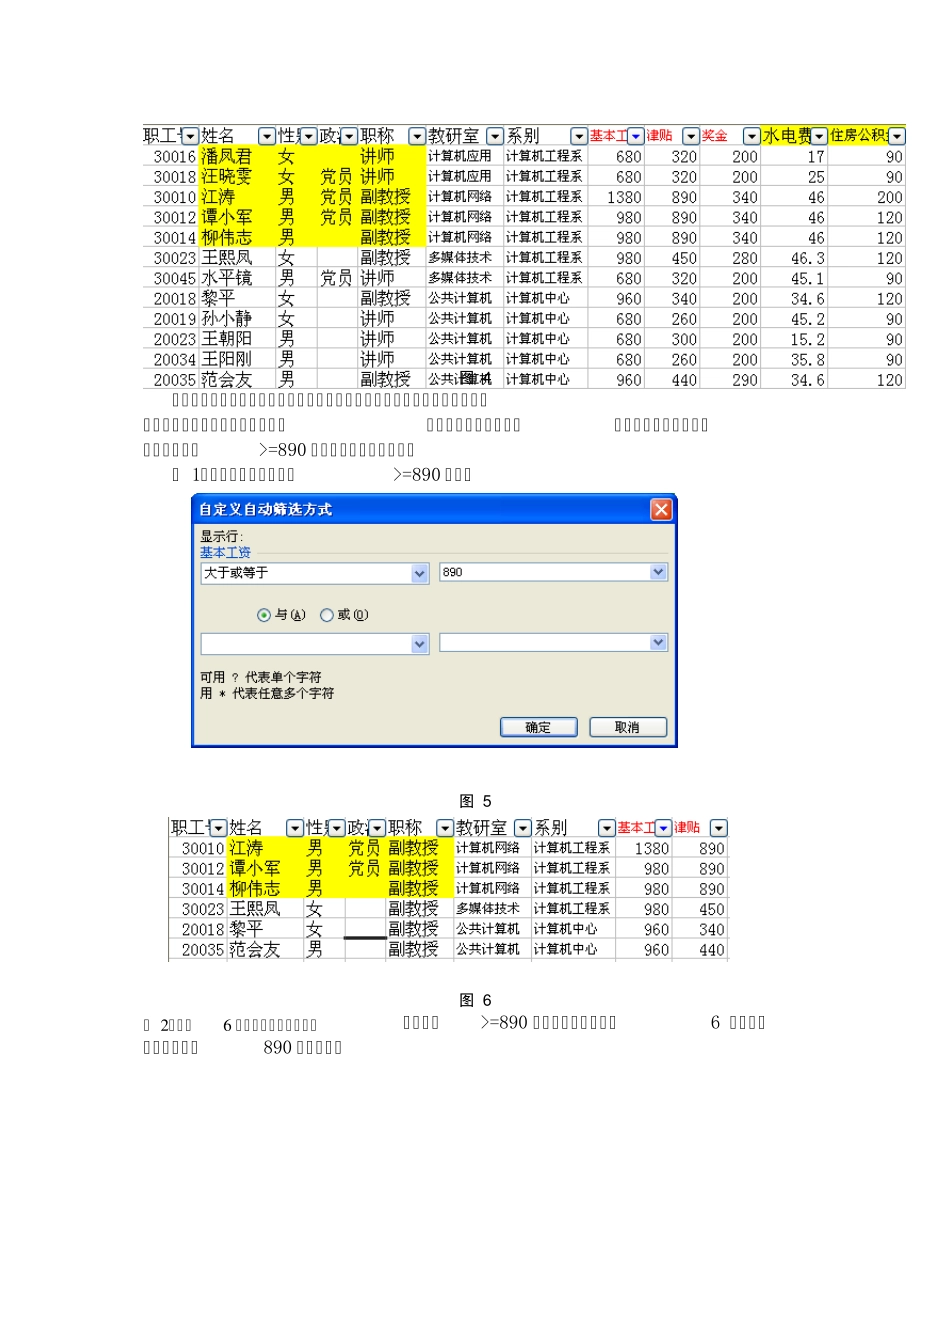This screenshot has height=1344, width=950.
Task: Open 教研室 filter arrow in Figure 6 table
Action: click(x=523, y=828)
